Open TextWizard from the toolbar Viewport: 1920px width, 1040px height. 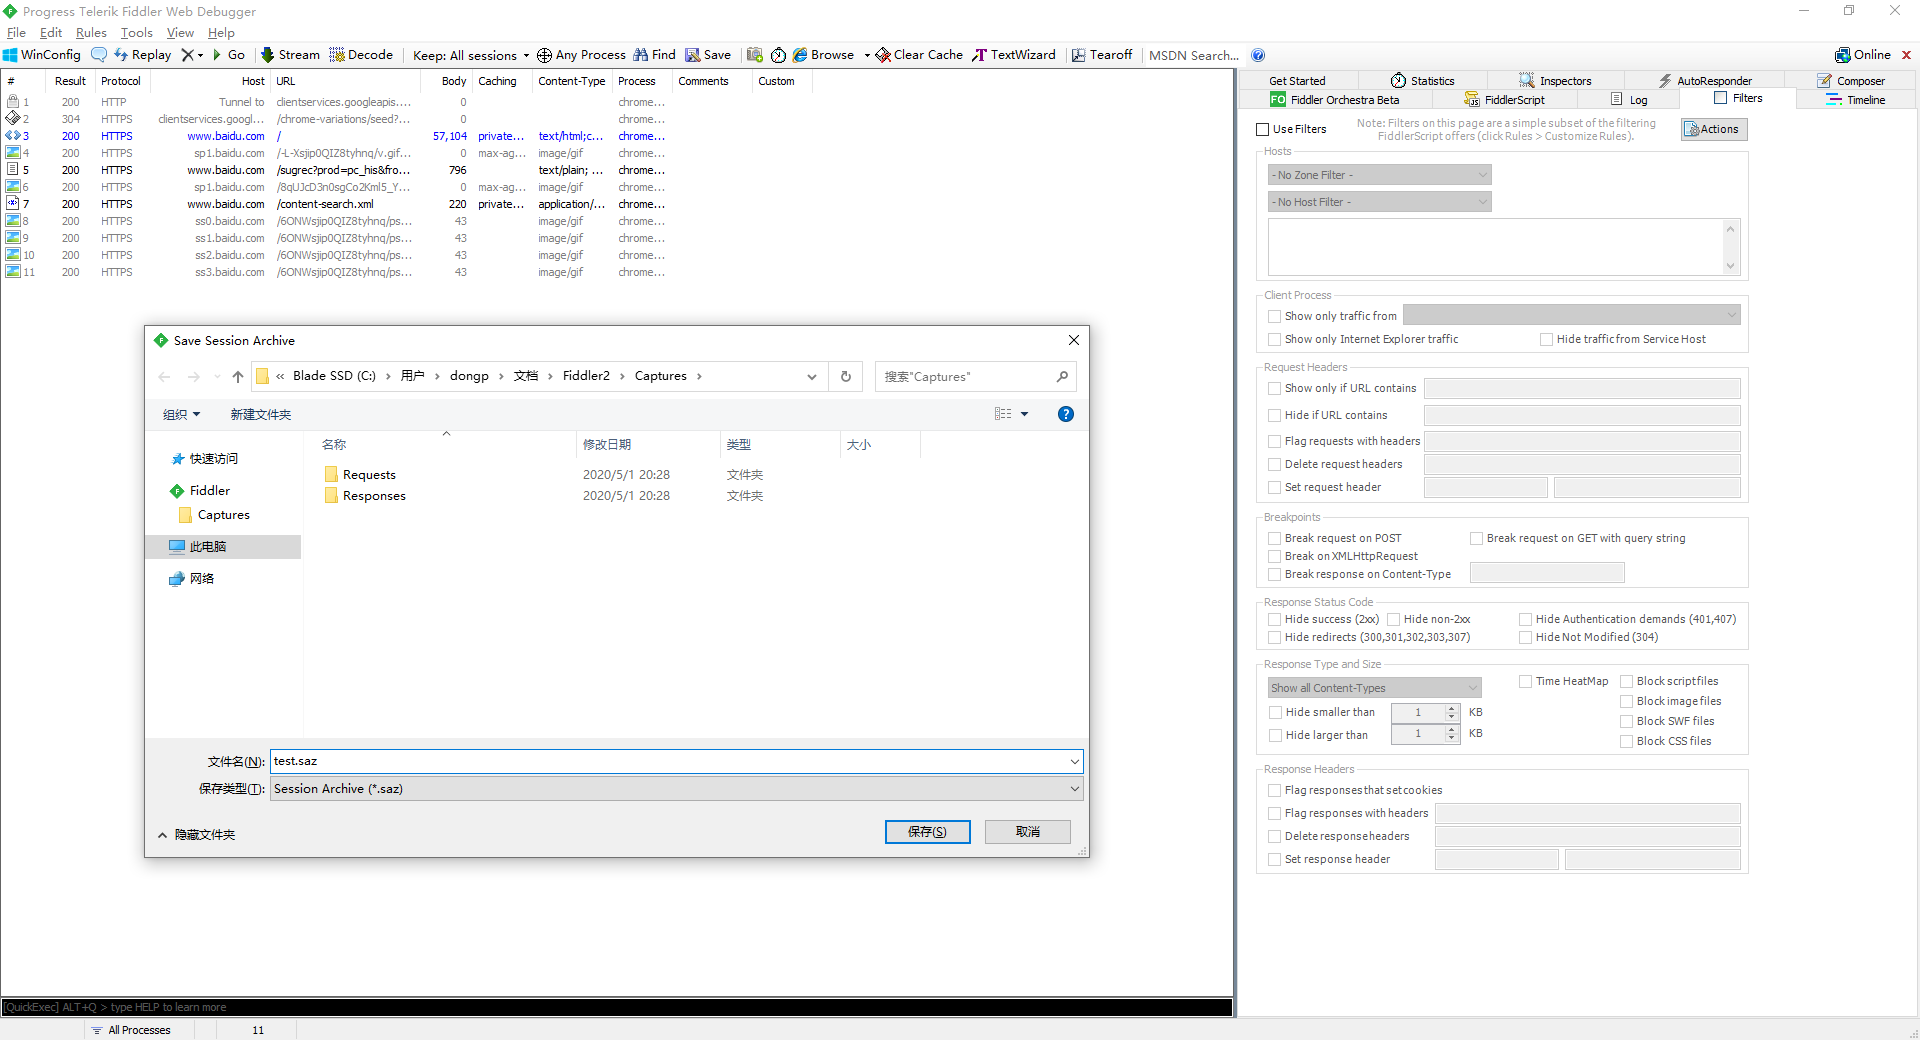pos(1014,55)
